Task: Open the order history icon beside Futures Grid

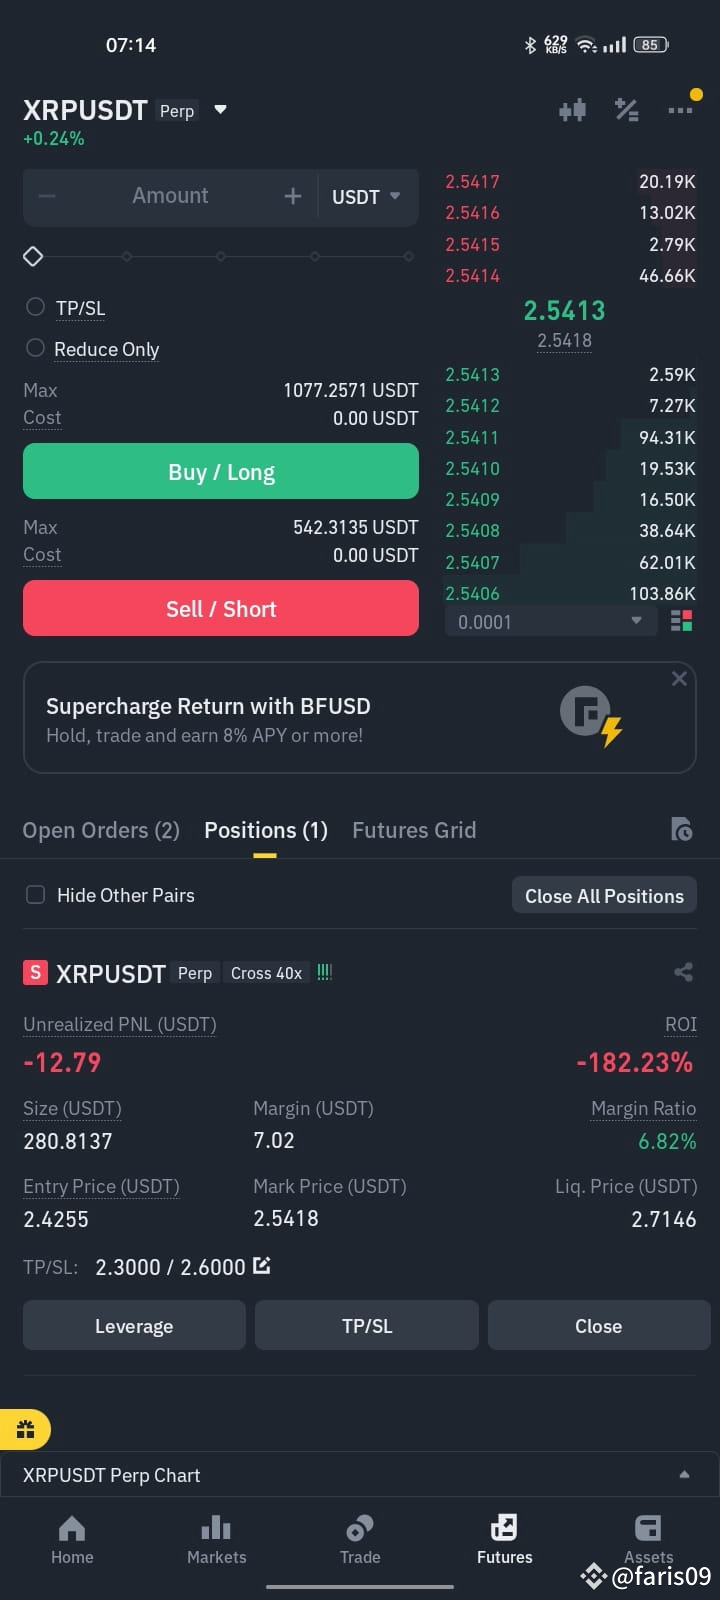Action: (x=682, y=829)
